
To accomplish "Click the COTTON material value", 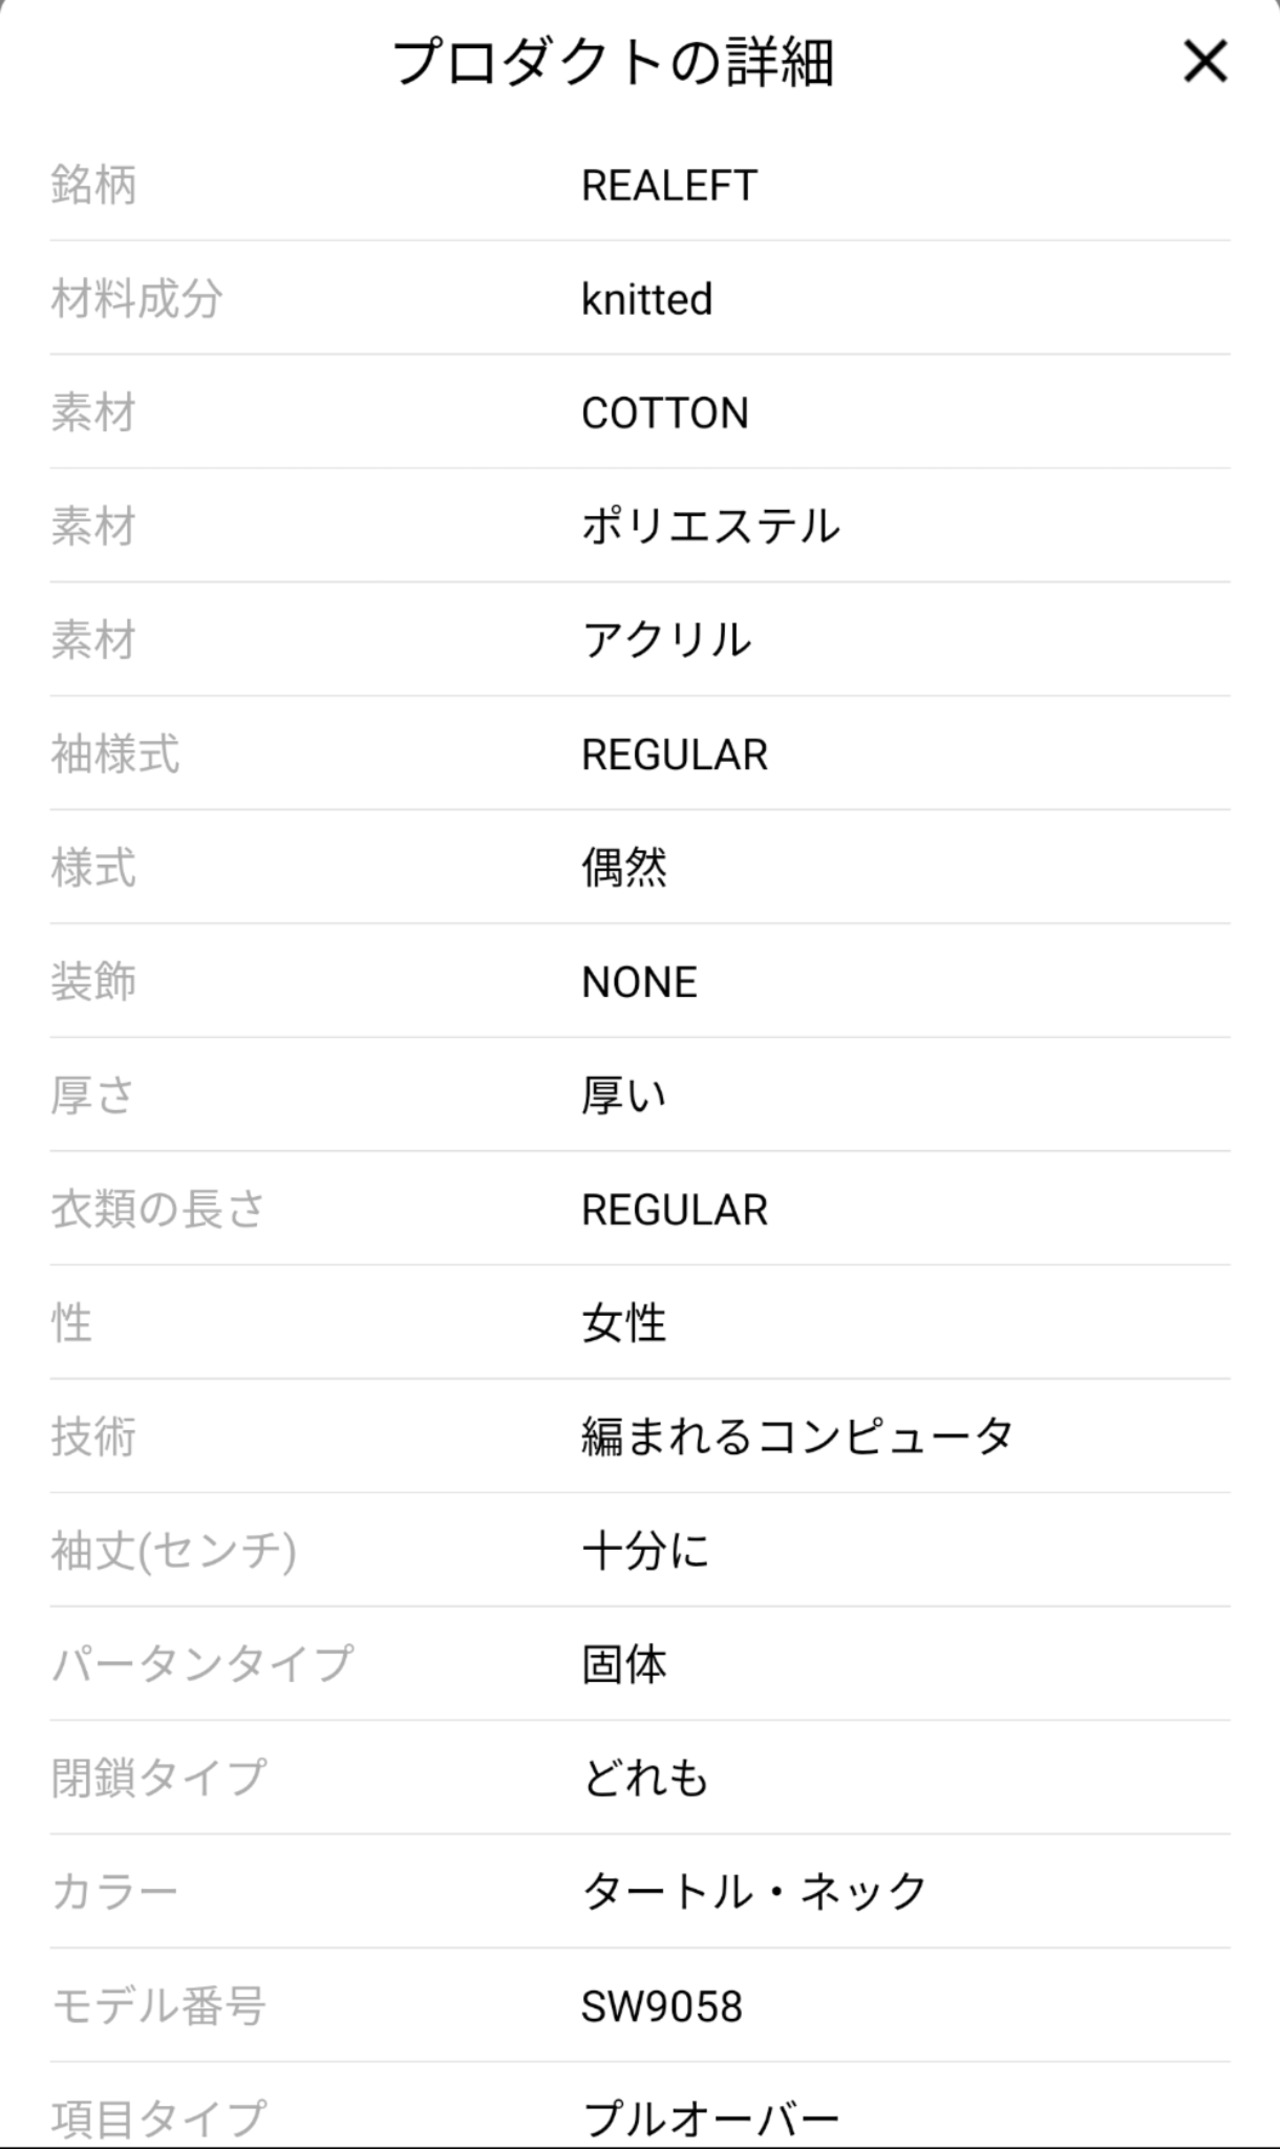I will [665, 413].
